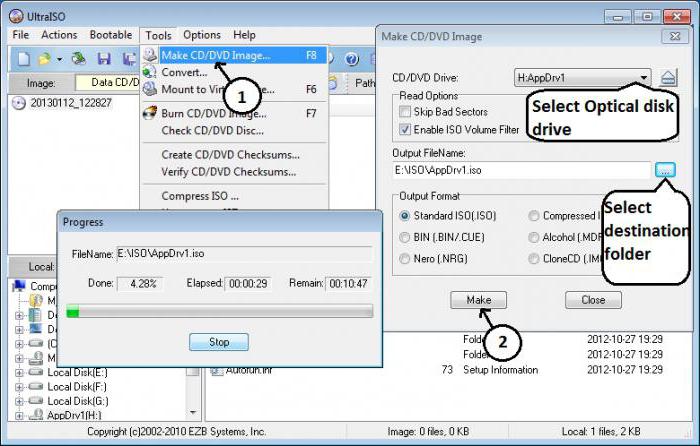Open the Tools menu
The width and height of the screenshot is (700, 446).
click(158, 35)
